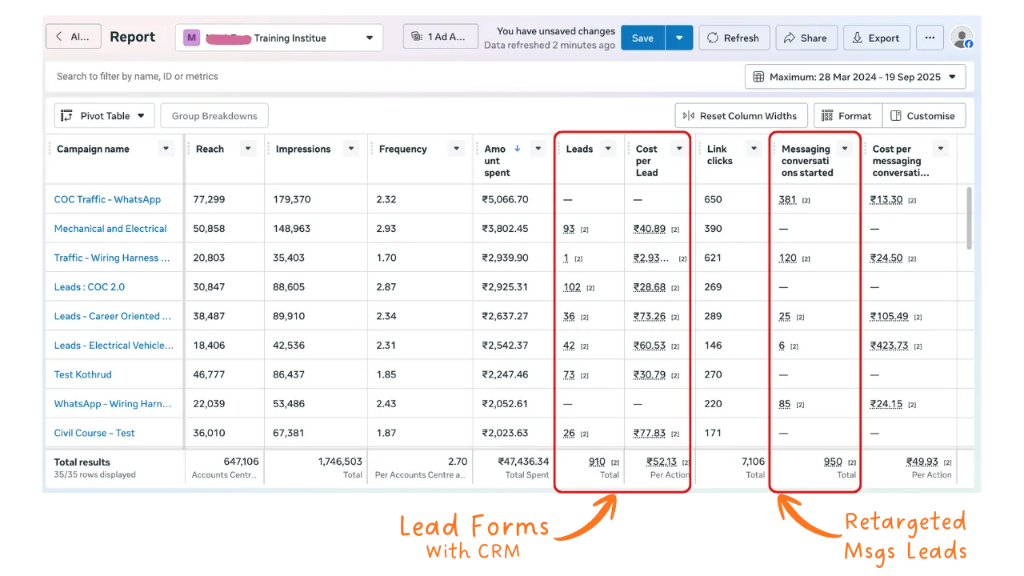Viewport: 1024px width, 576px height.
Task: Share this report
Action: [806, 38]
